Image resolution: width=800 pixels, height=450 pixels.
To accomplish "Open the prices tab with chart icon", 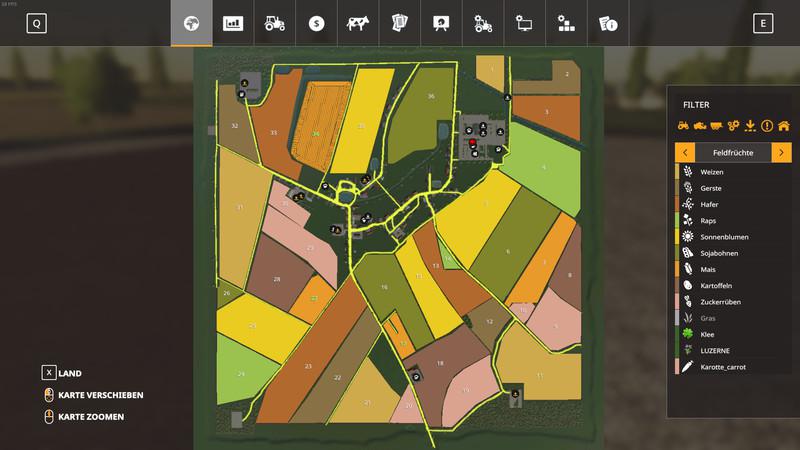I will (x=233, y=23).
